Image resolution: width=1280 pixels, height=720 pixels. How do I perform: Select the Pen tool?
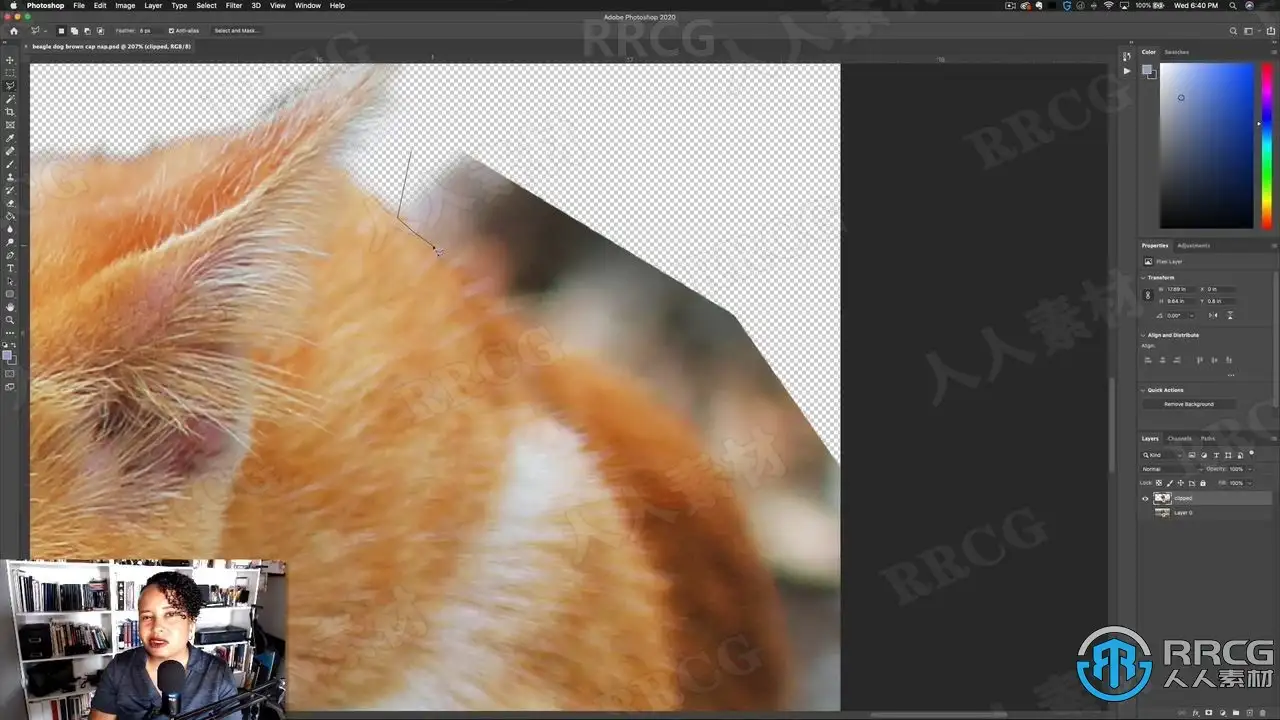[x=10, y=255]
